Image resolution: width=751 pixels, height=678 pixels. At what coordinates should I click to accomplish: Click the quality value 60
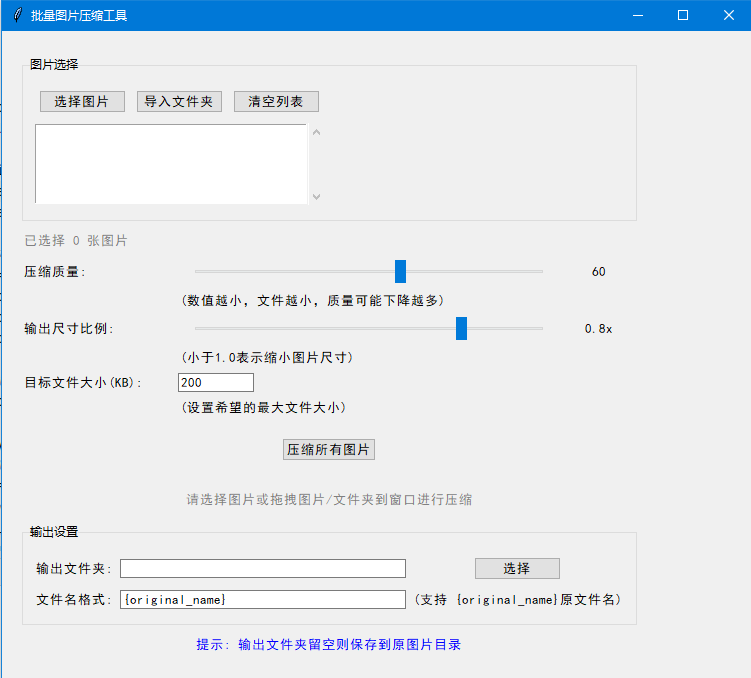tap(599, 272)
